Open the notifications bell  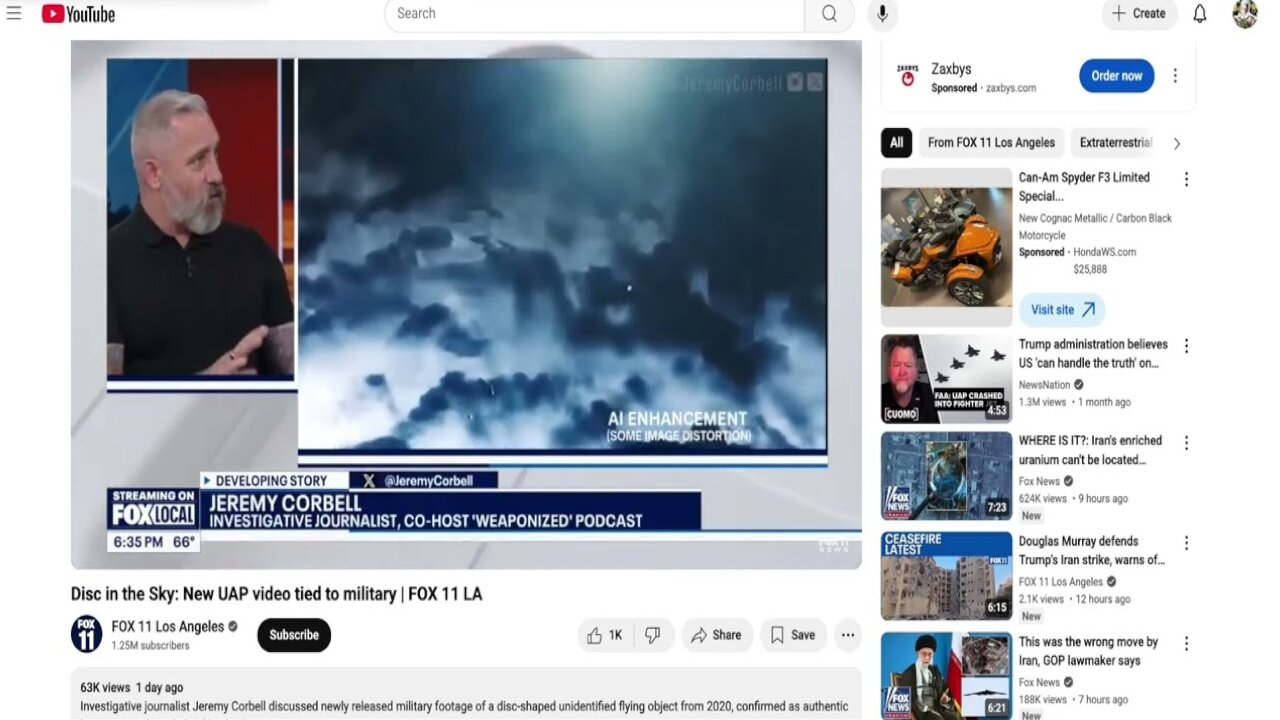1200,14
